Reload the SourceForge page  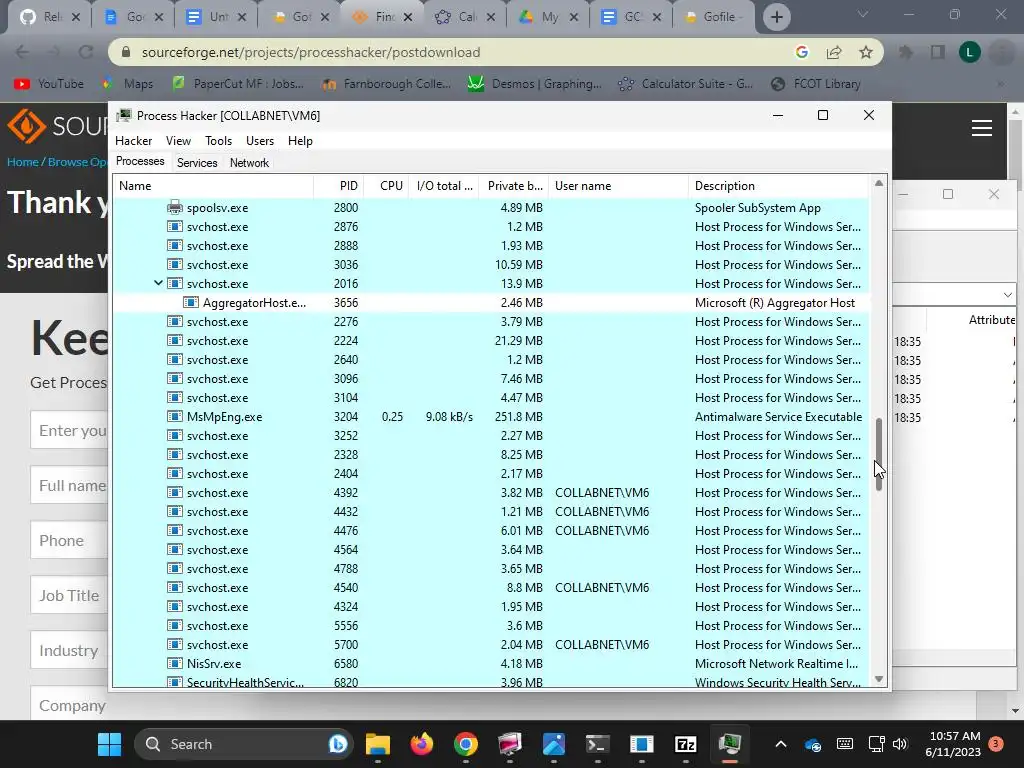pos(86,52)
